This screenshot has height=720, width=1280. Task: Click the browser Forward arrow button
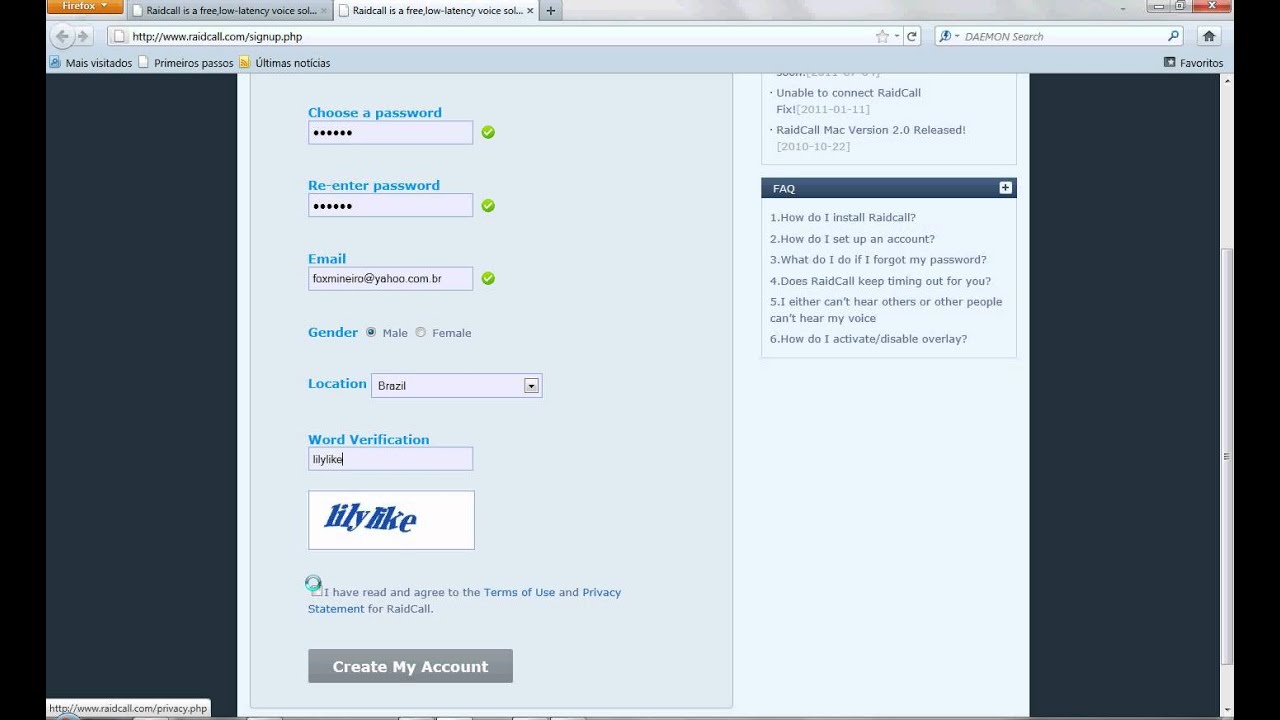(x=83, y=36)
